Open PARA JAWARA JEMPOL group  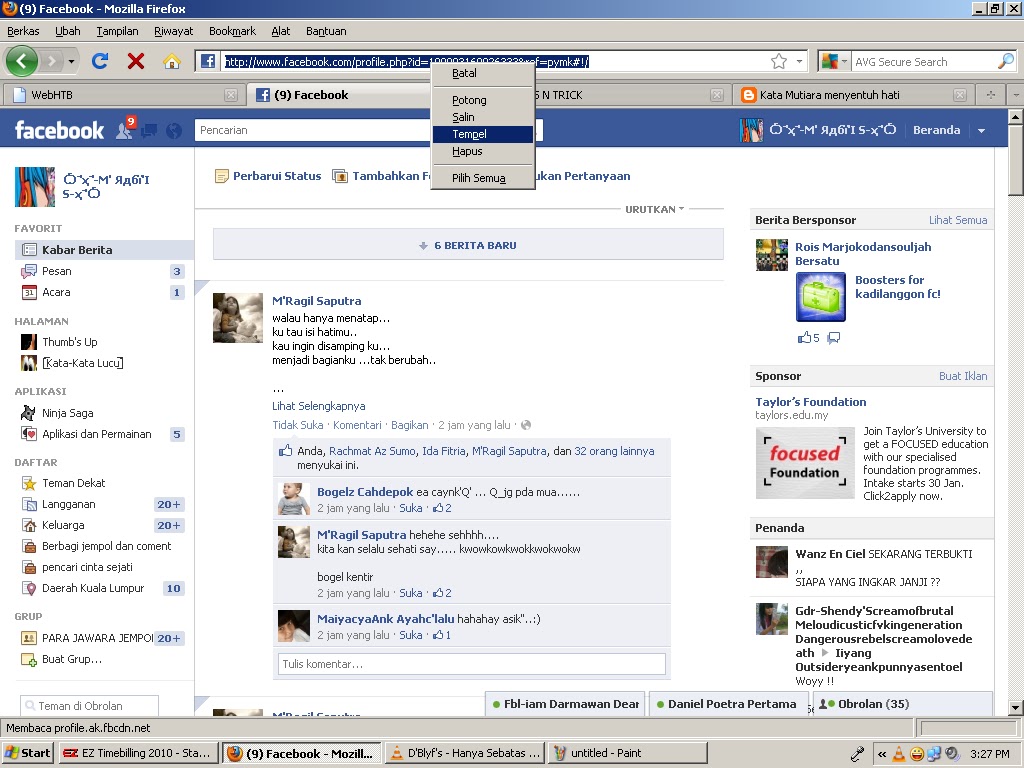[x=97, y=638]
